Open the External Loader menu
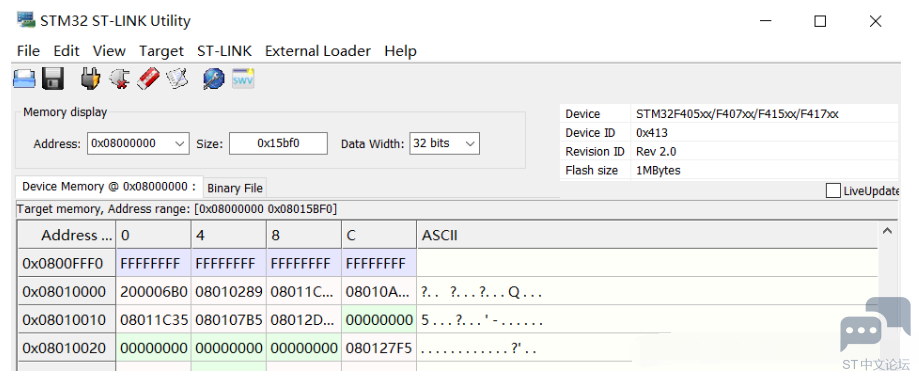The width and height of the screenshot is (919, 380). click(x=318, y=51)
